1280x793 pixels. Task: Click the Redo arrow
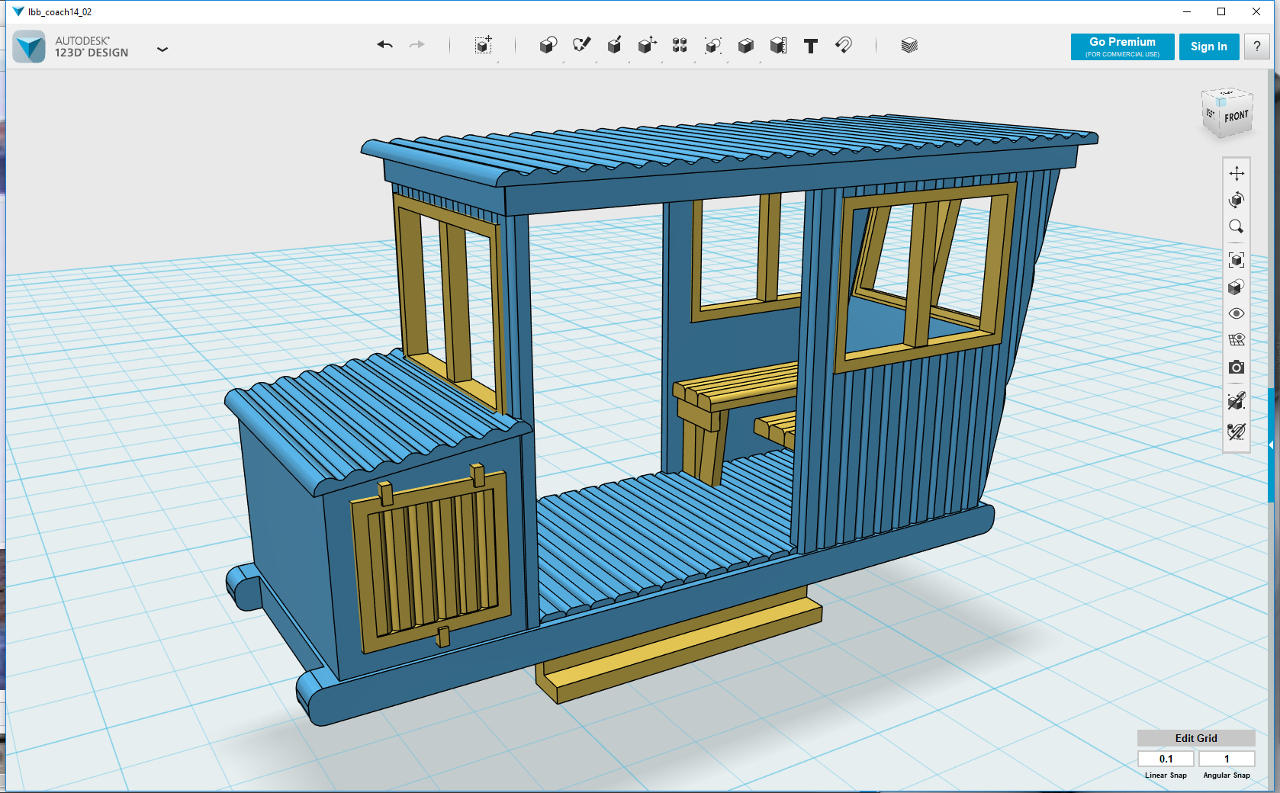click(417, 45)
